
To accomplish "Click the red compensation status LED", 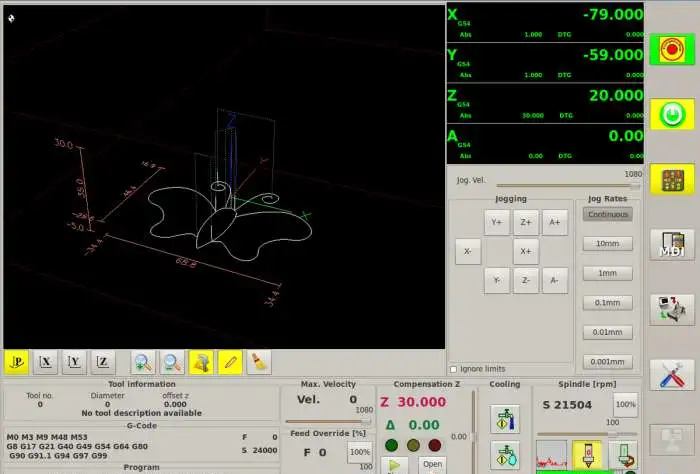I will (x=434, y=445).
